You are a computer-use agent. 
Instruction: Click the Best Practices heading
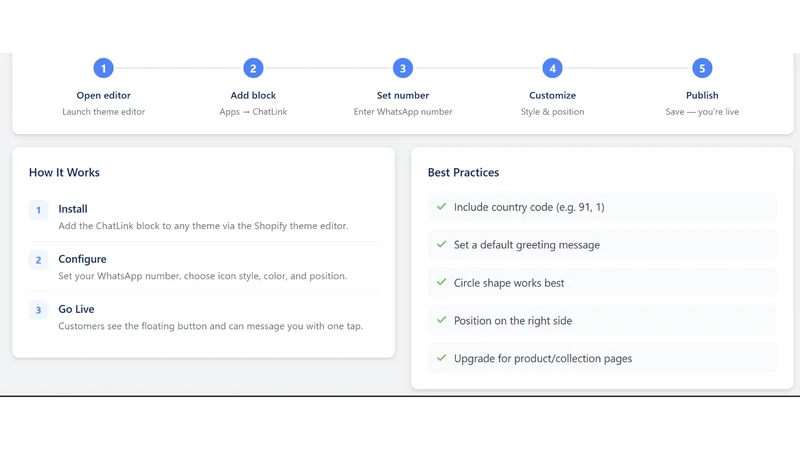click(x=463, y=172)
